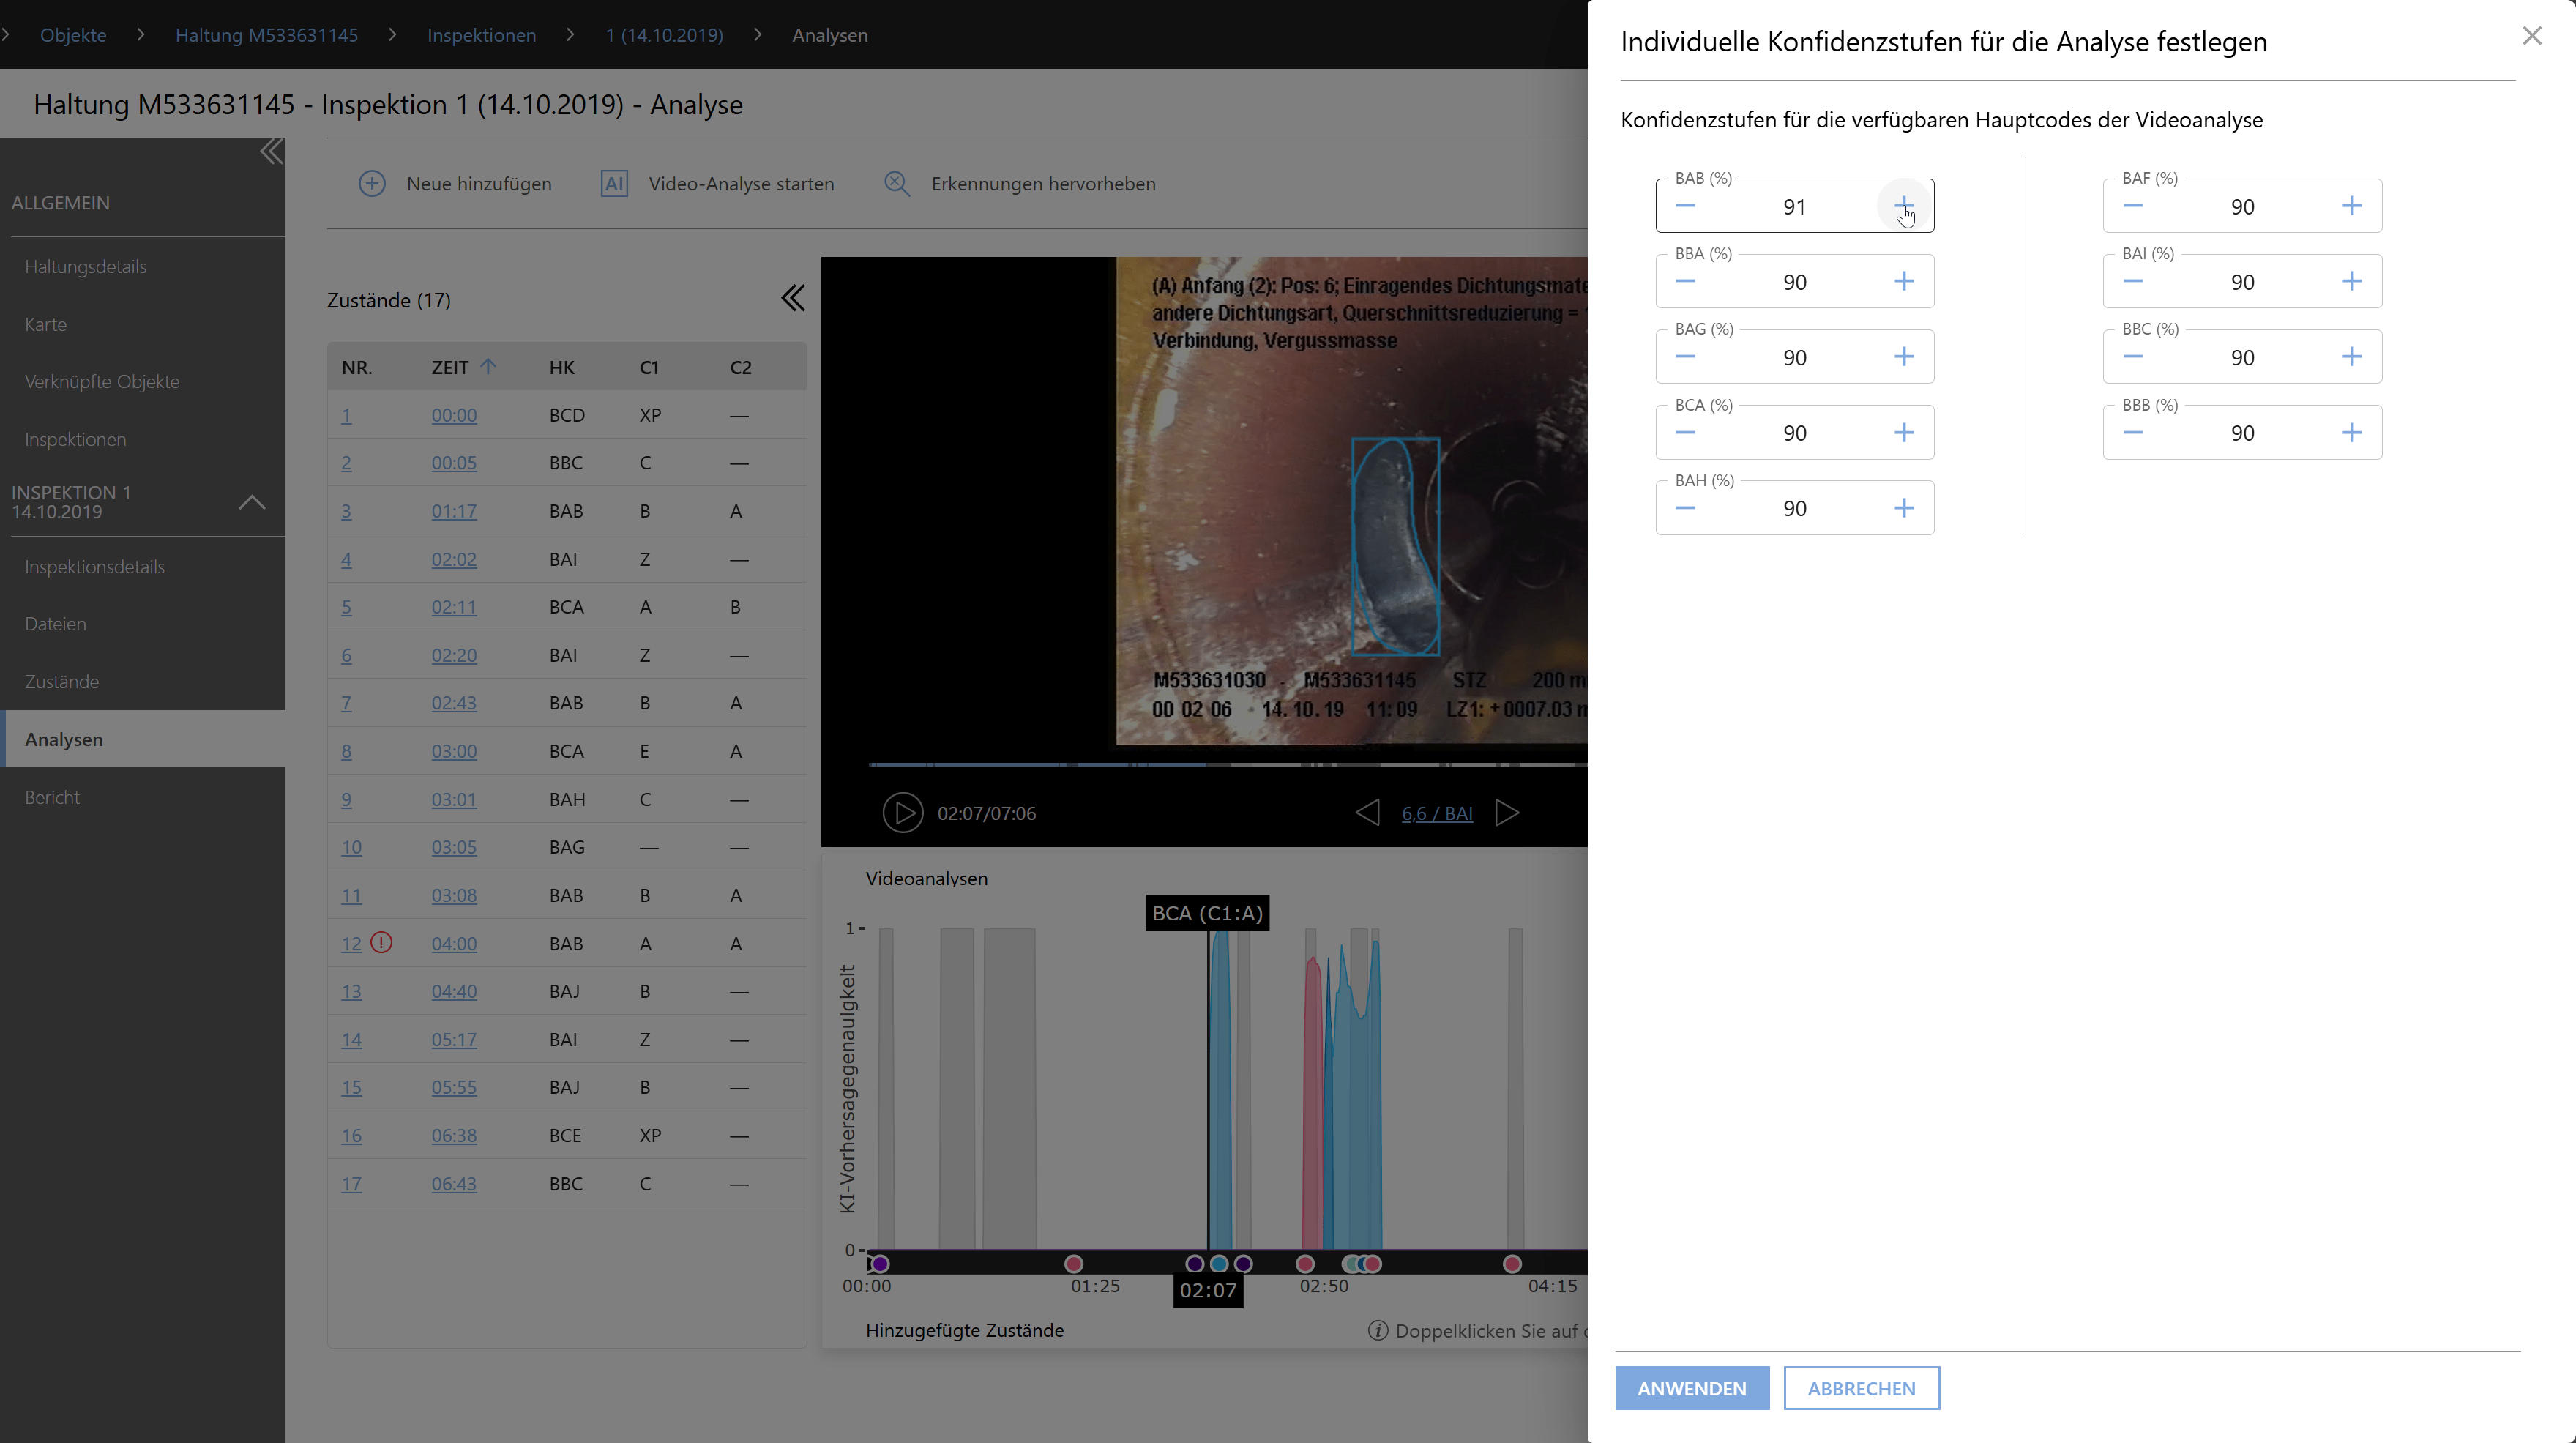Screen dimensions: 2576x1443
Task: Increase BBC percentage value
Action: (x=2352, y=357)
